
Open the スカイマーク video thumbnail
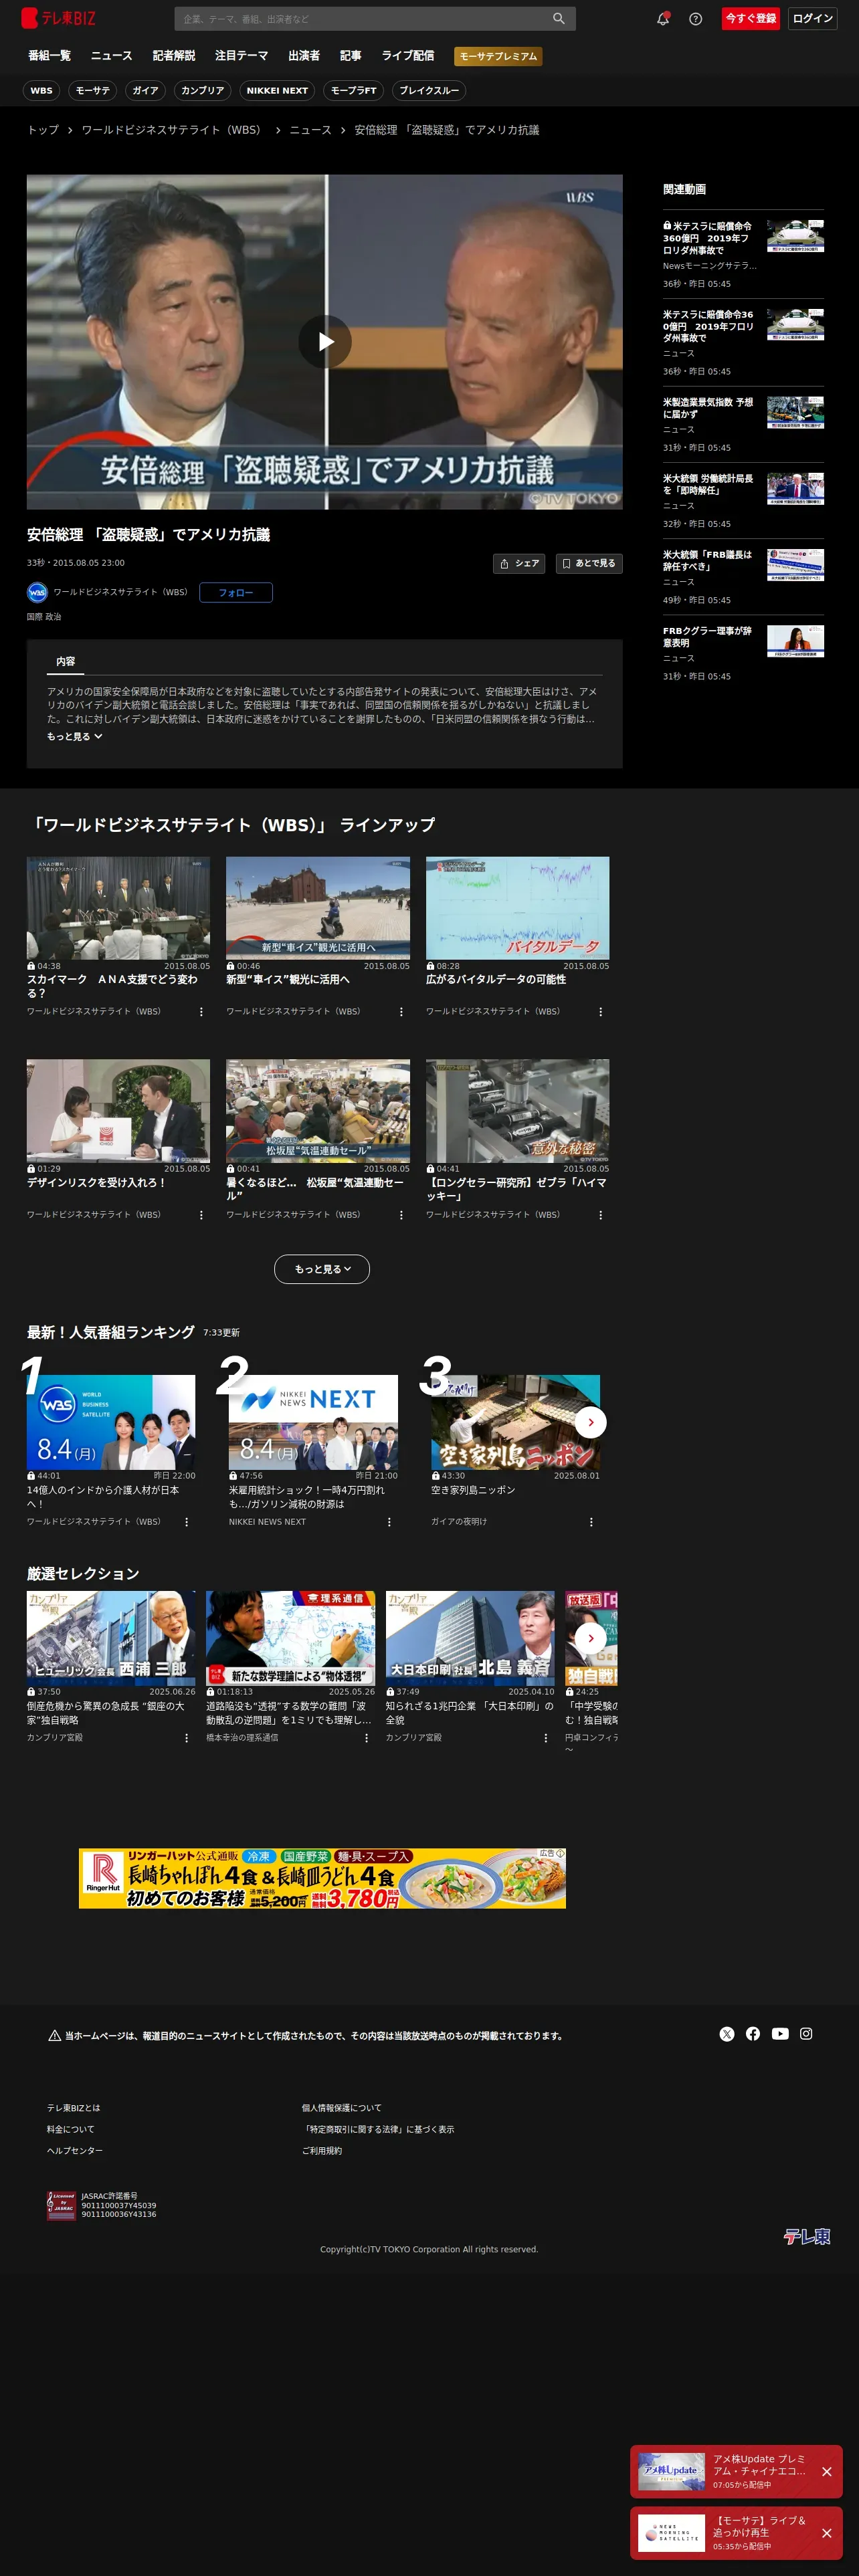click(x=118, y=908)
